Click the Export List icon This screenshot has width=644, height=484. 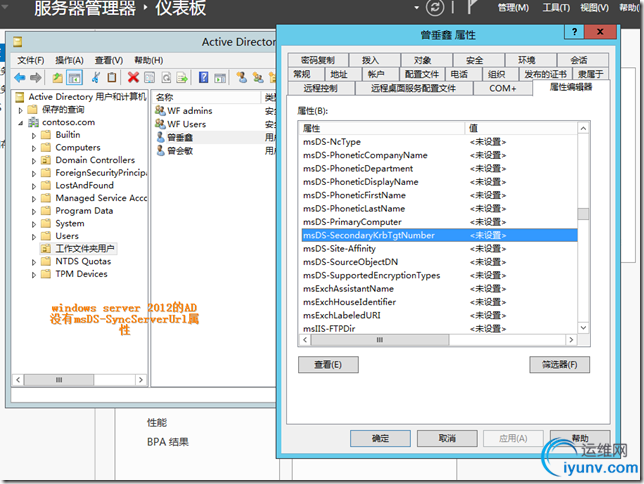182,77
